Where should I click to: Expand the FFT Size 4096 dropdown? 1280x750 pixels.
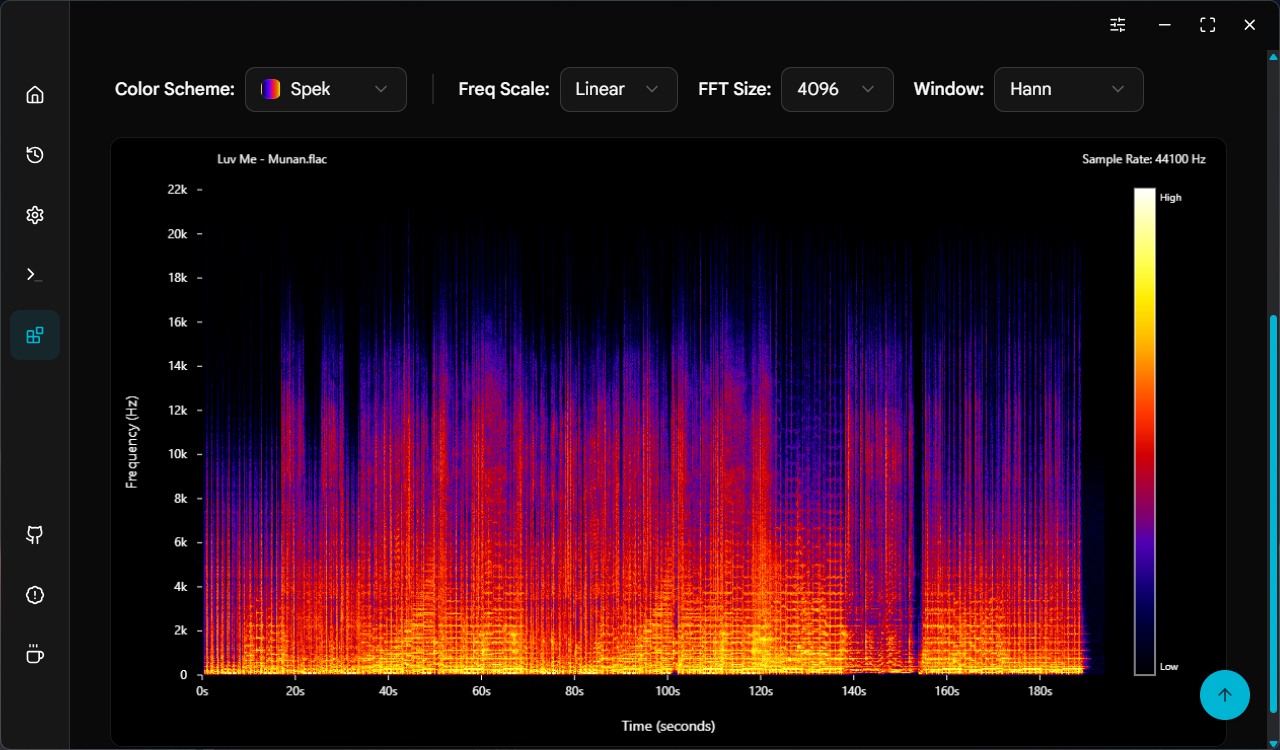tap(836, 89)
